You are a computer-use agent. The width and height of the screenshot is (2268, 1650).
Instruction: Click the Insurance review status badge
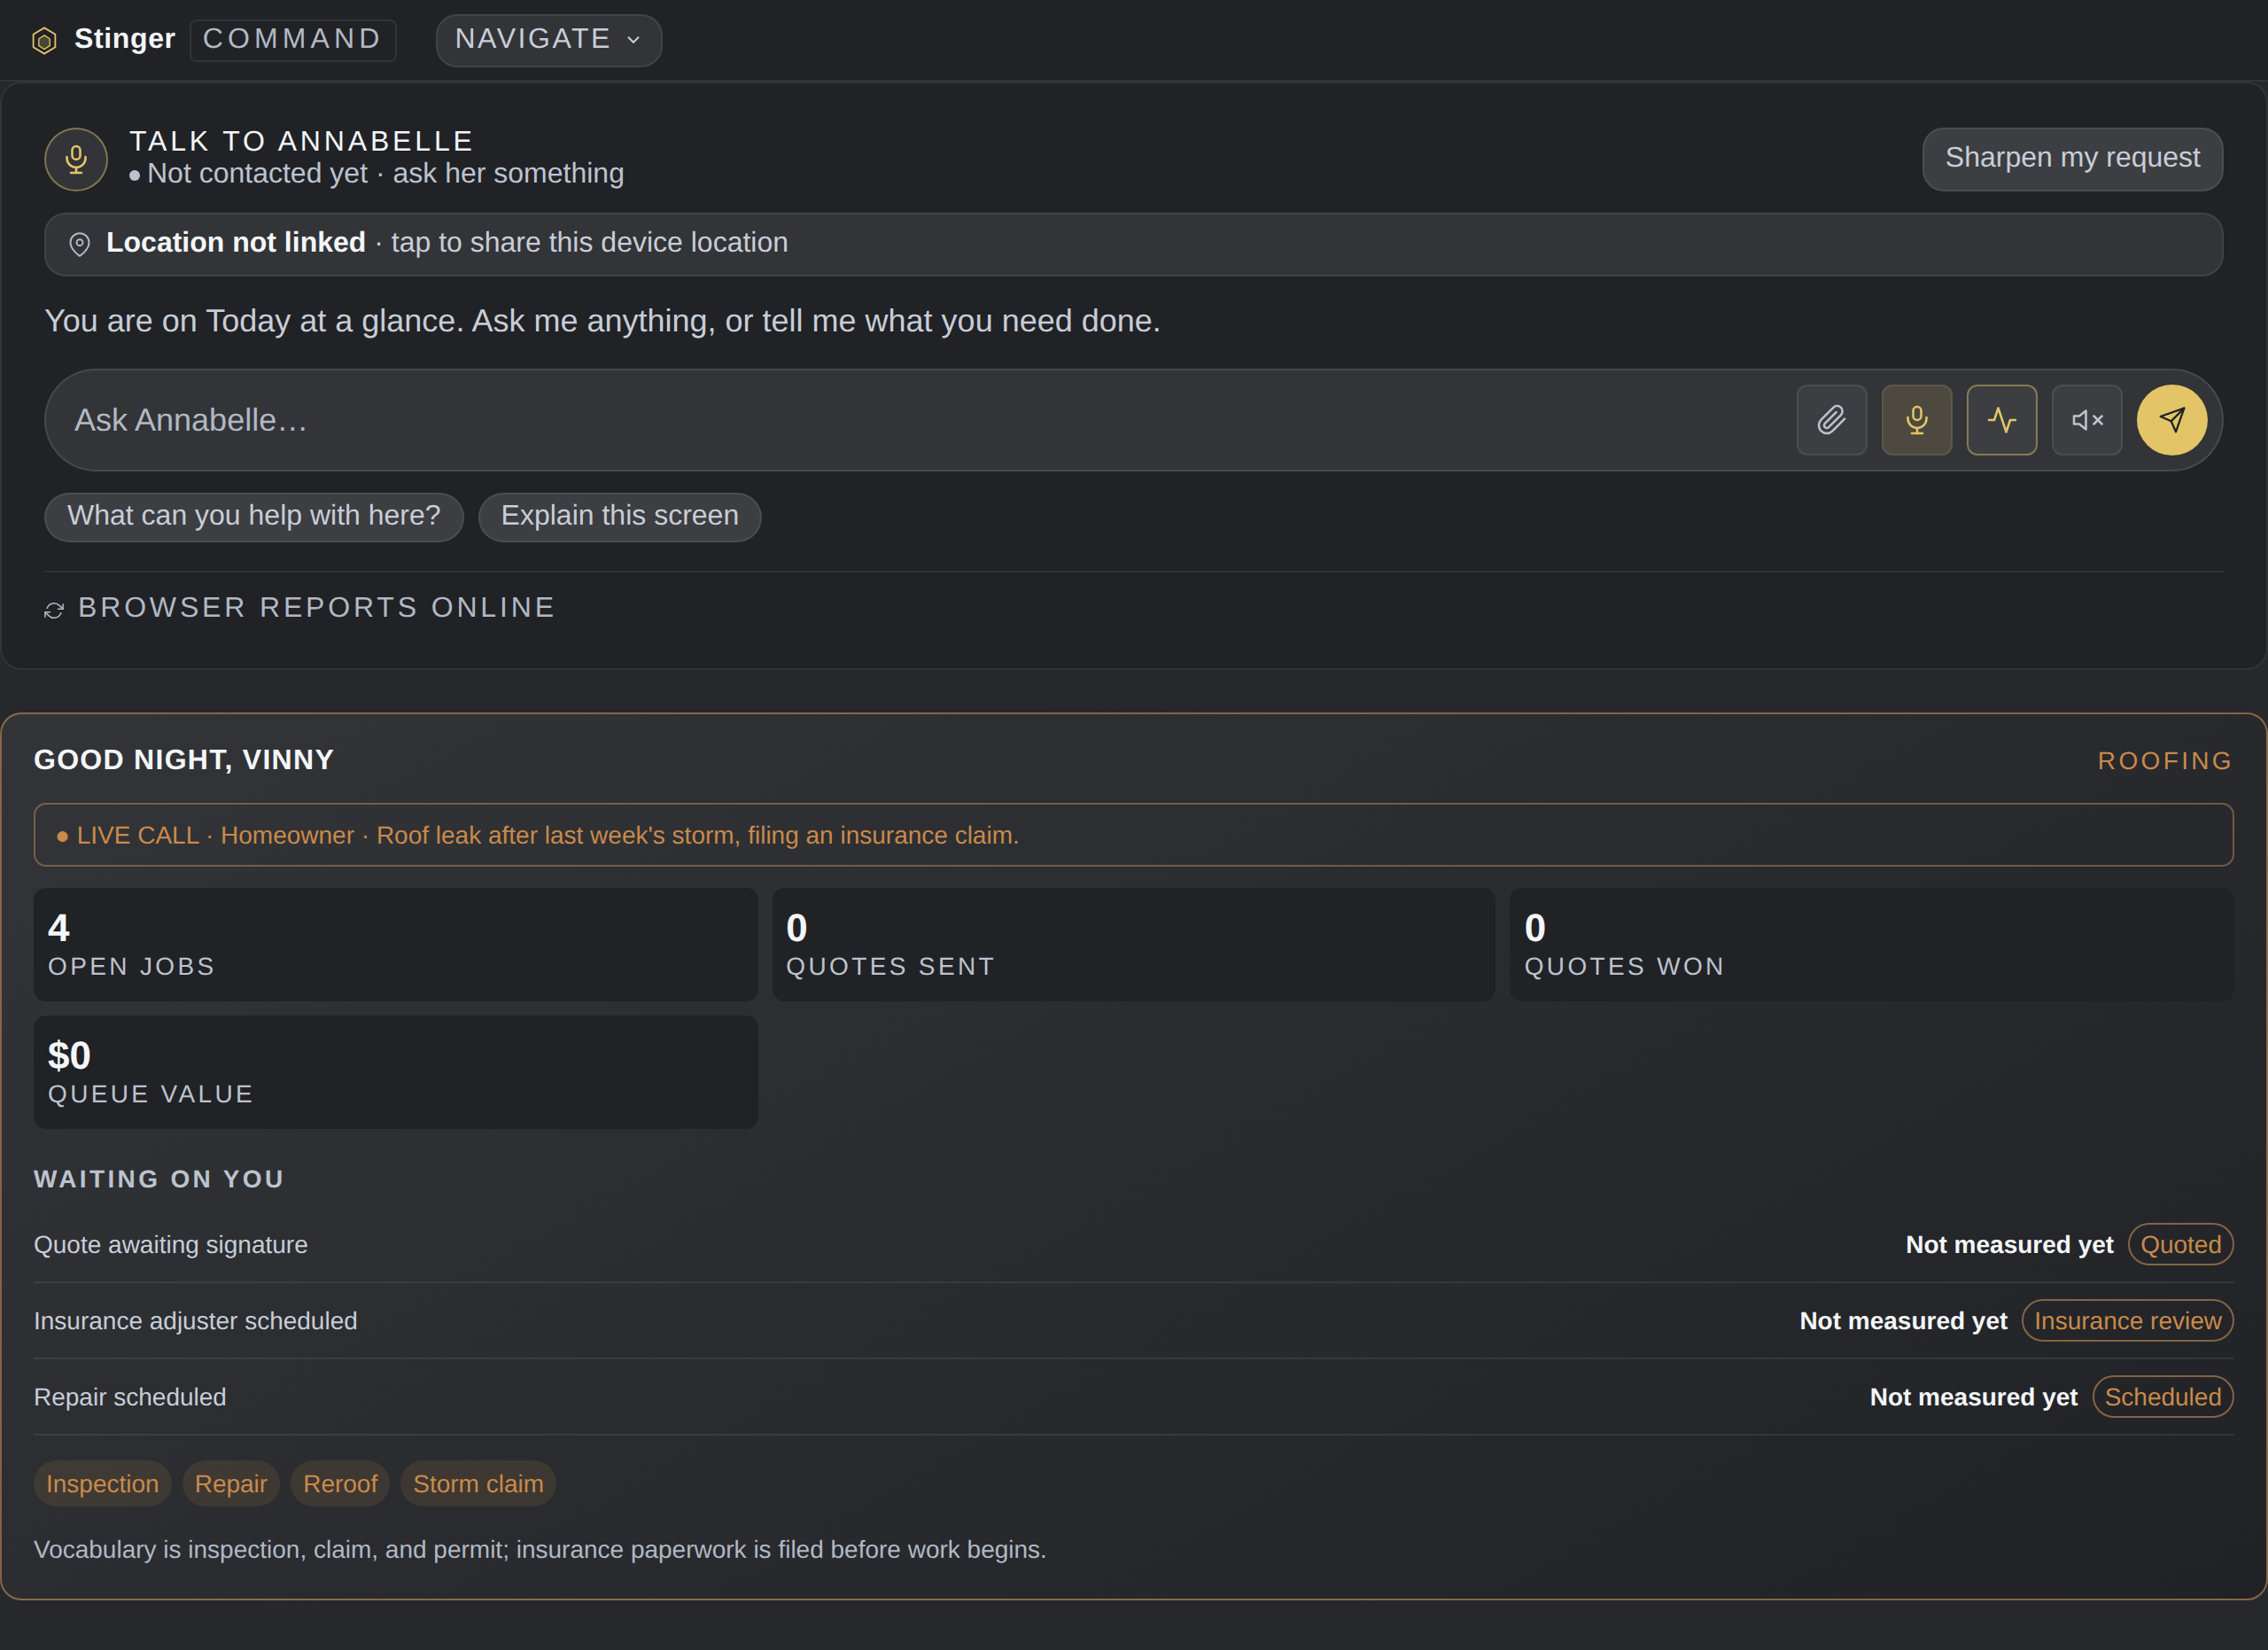(x=2127, y=1321)
